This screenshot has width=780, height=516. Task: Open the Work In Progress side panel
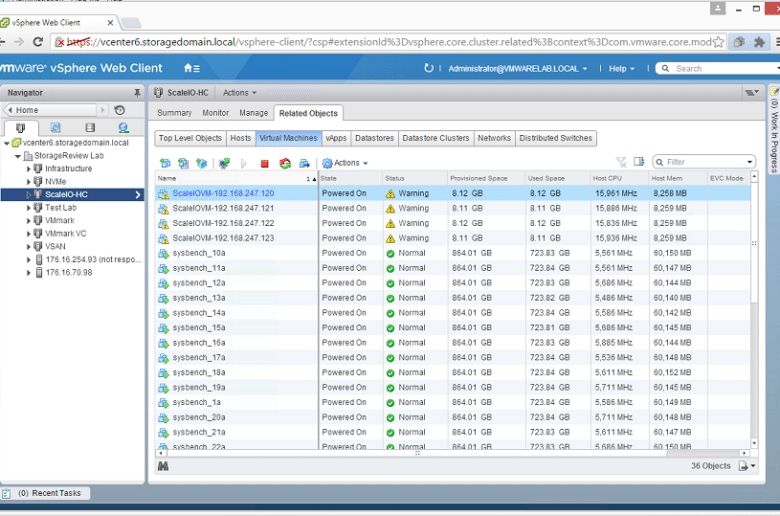point(774,129)
